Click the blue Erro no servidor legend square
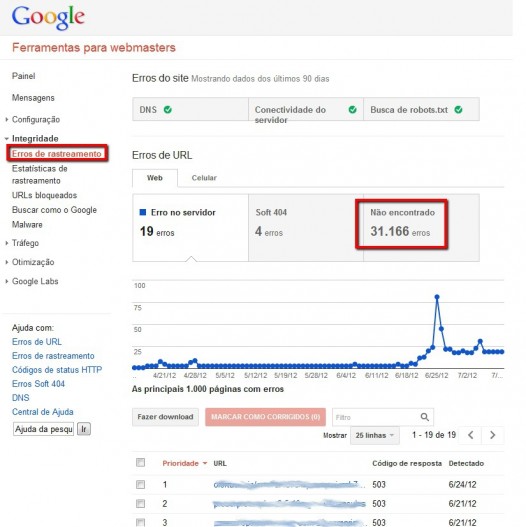 point(143,212)
